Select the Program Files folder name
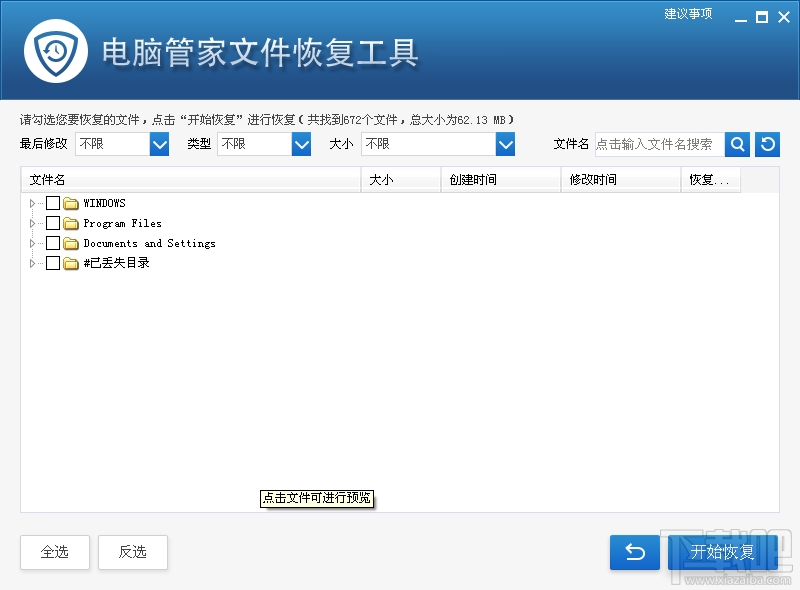Screen dimensions: 800x590 122,224
